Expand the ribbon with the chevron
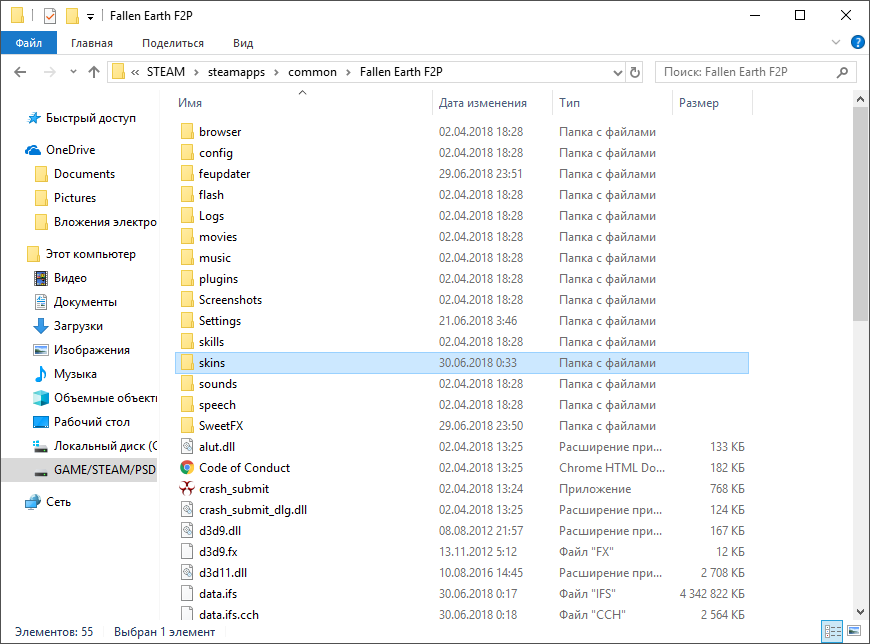870x644 pixels. pos(836,43)
